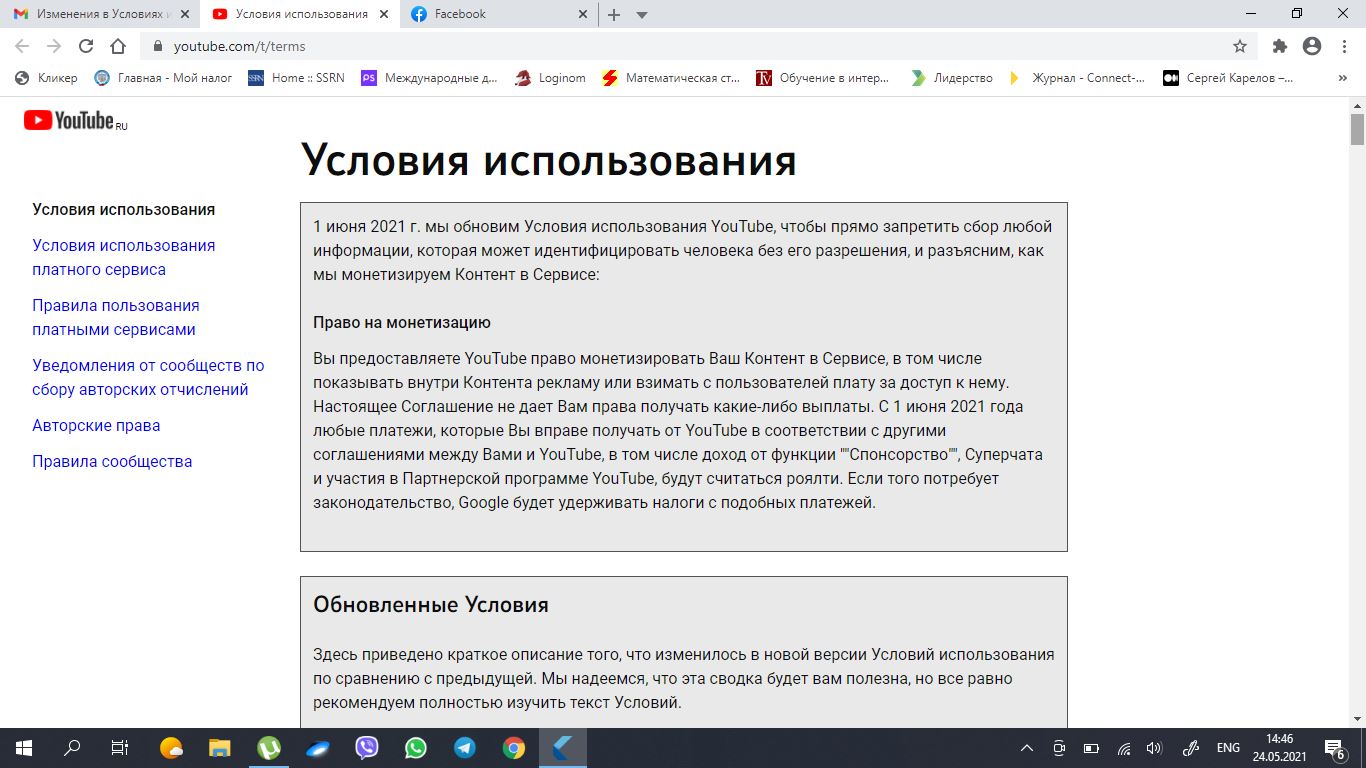Open 'Обучение в интер...' bookmark

click(822, 78)
